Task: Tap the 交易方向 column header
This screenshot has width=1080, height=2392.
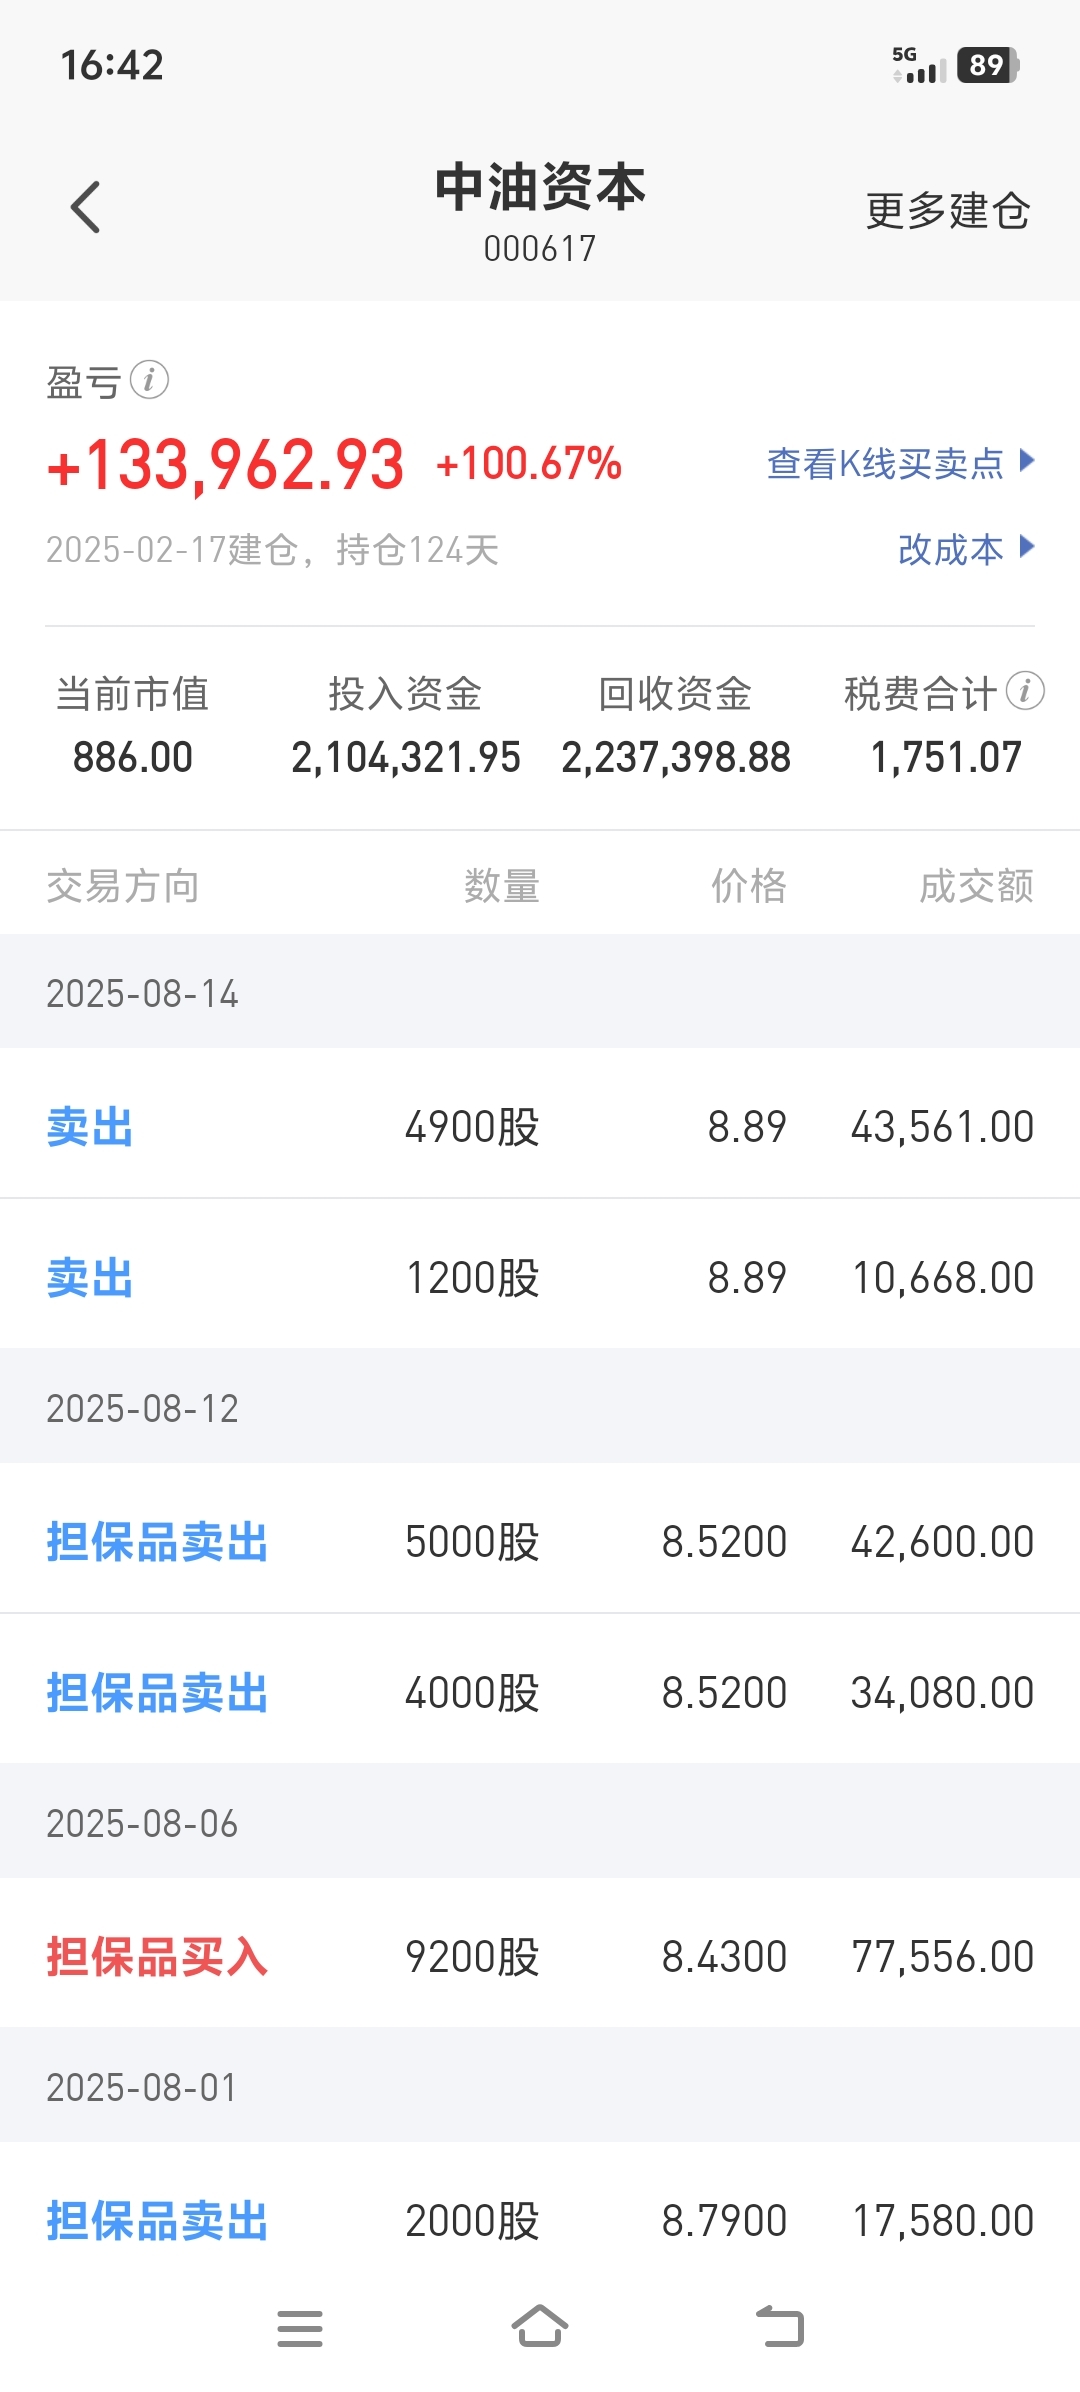Action: (x=123, y=886)
